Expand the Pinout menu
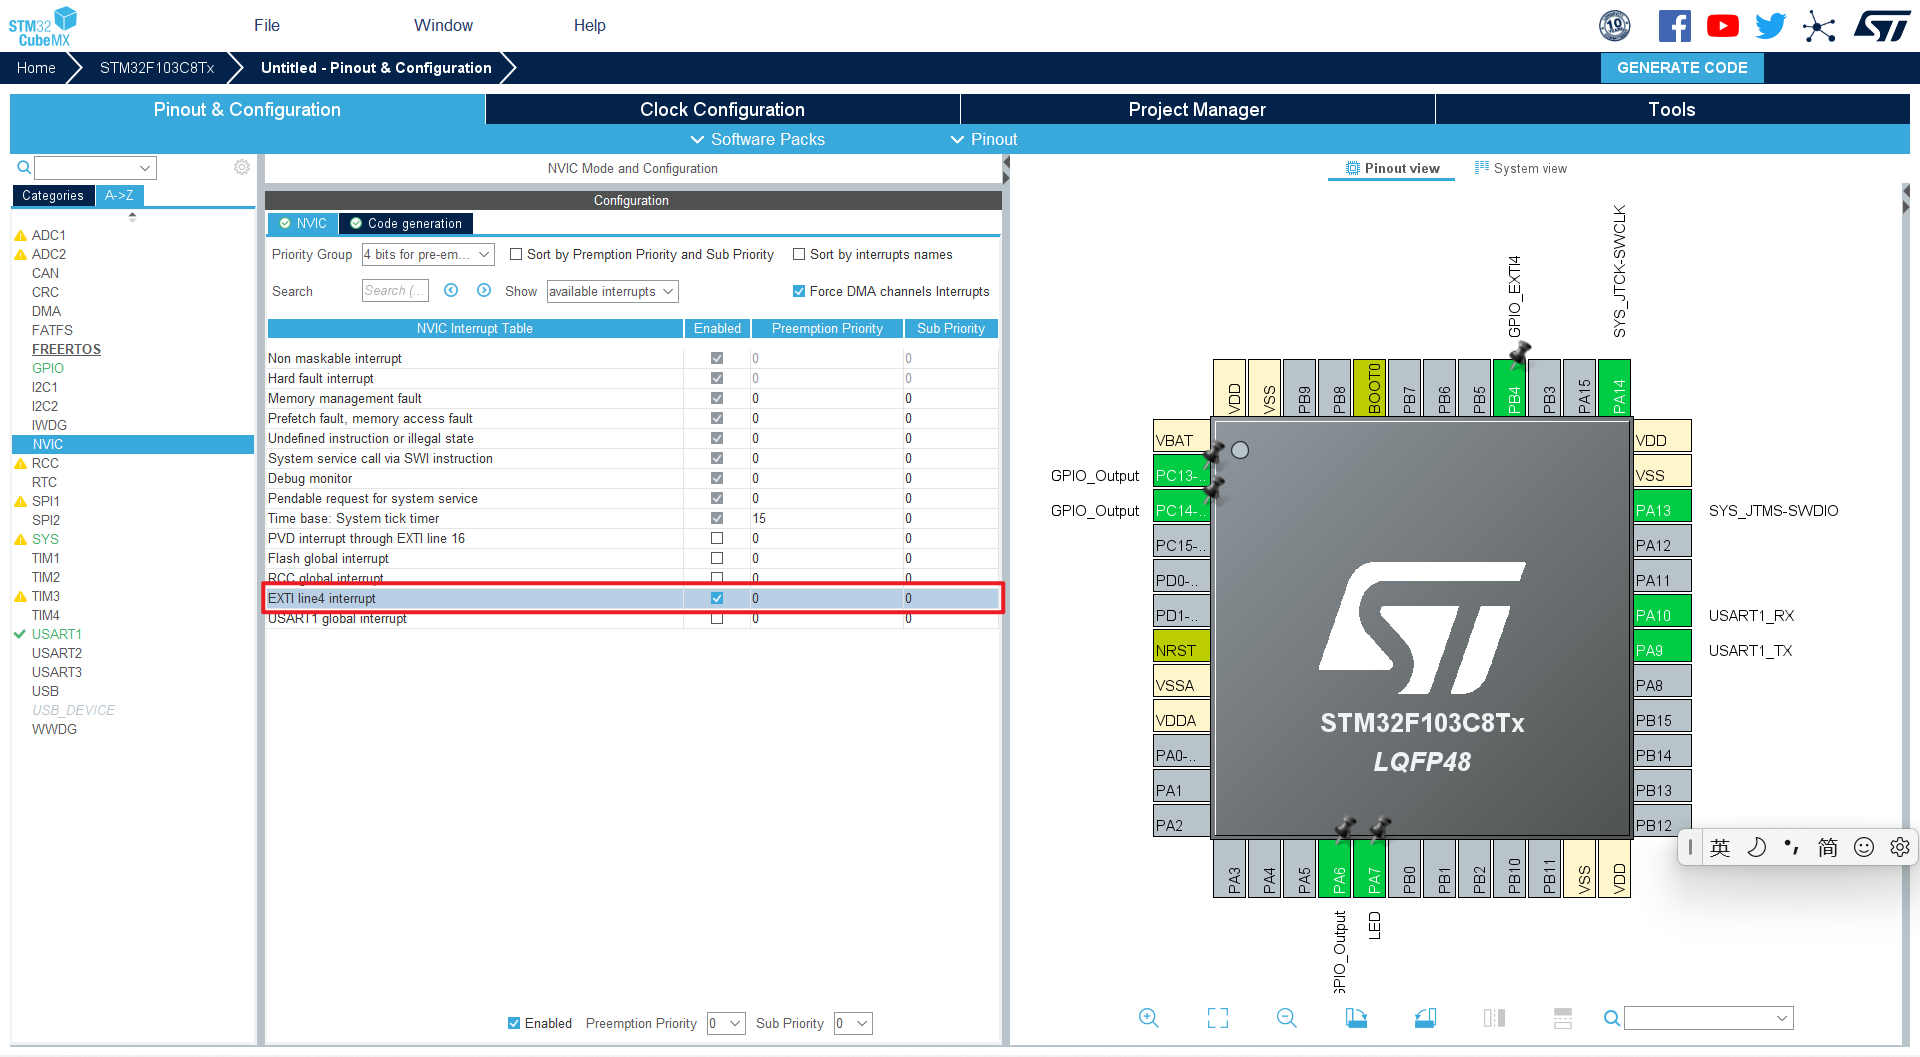 [984, 139]
